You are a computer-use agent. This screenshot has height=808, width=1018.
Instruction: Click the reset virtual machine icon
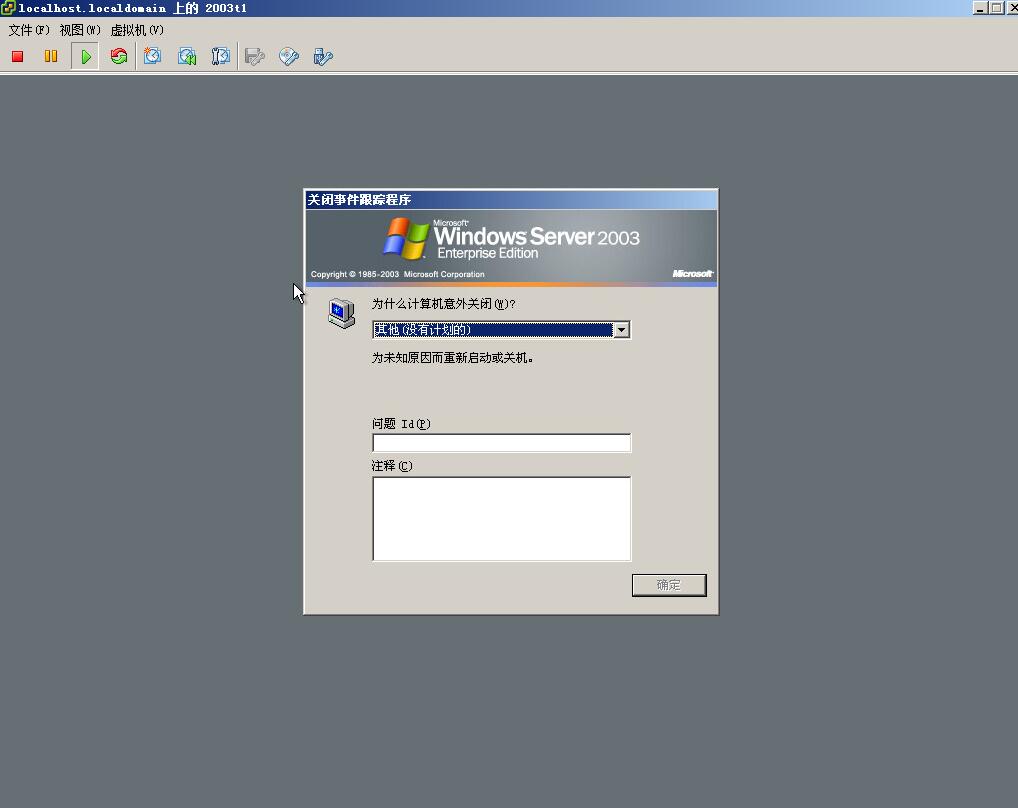119,56
